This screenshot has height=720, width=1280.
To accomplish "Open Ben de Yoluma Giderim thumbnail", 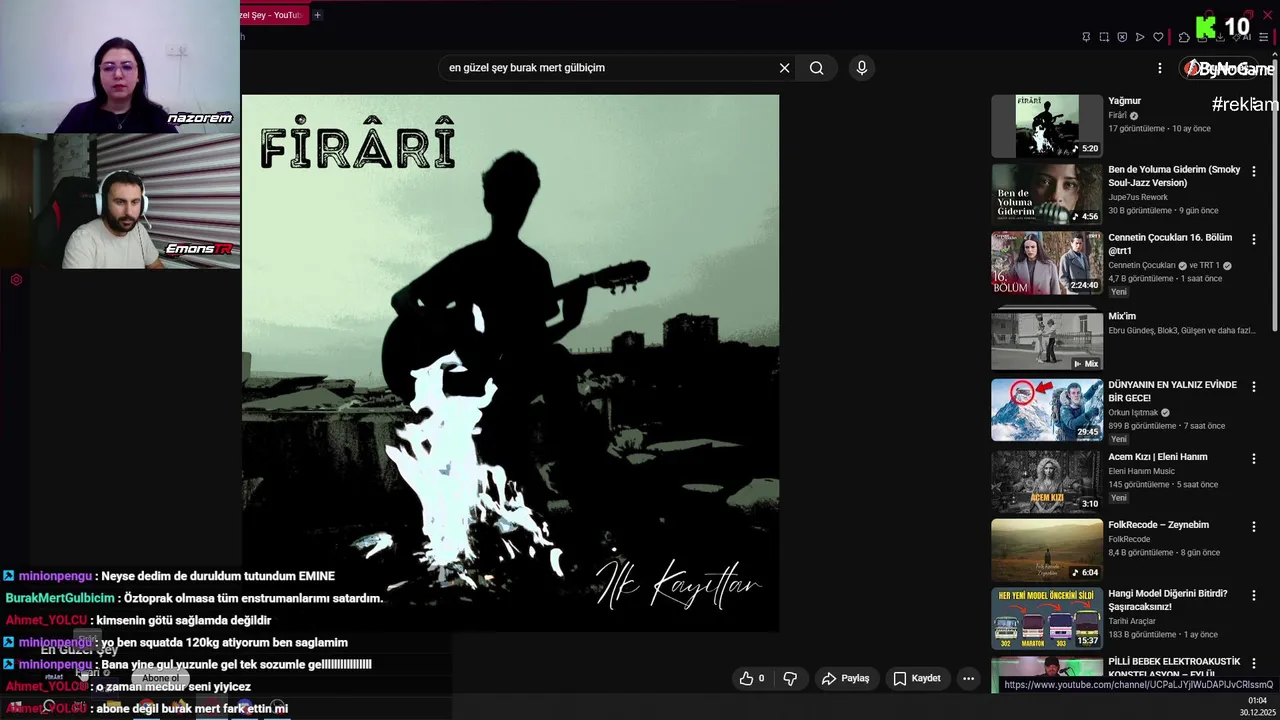I will (1047, 194).
